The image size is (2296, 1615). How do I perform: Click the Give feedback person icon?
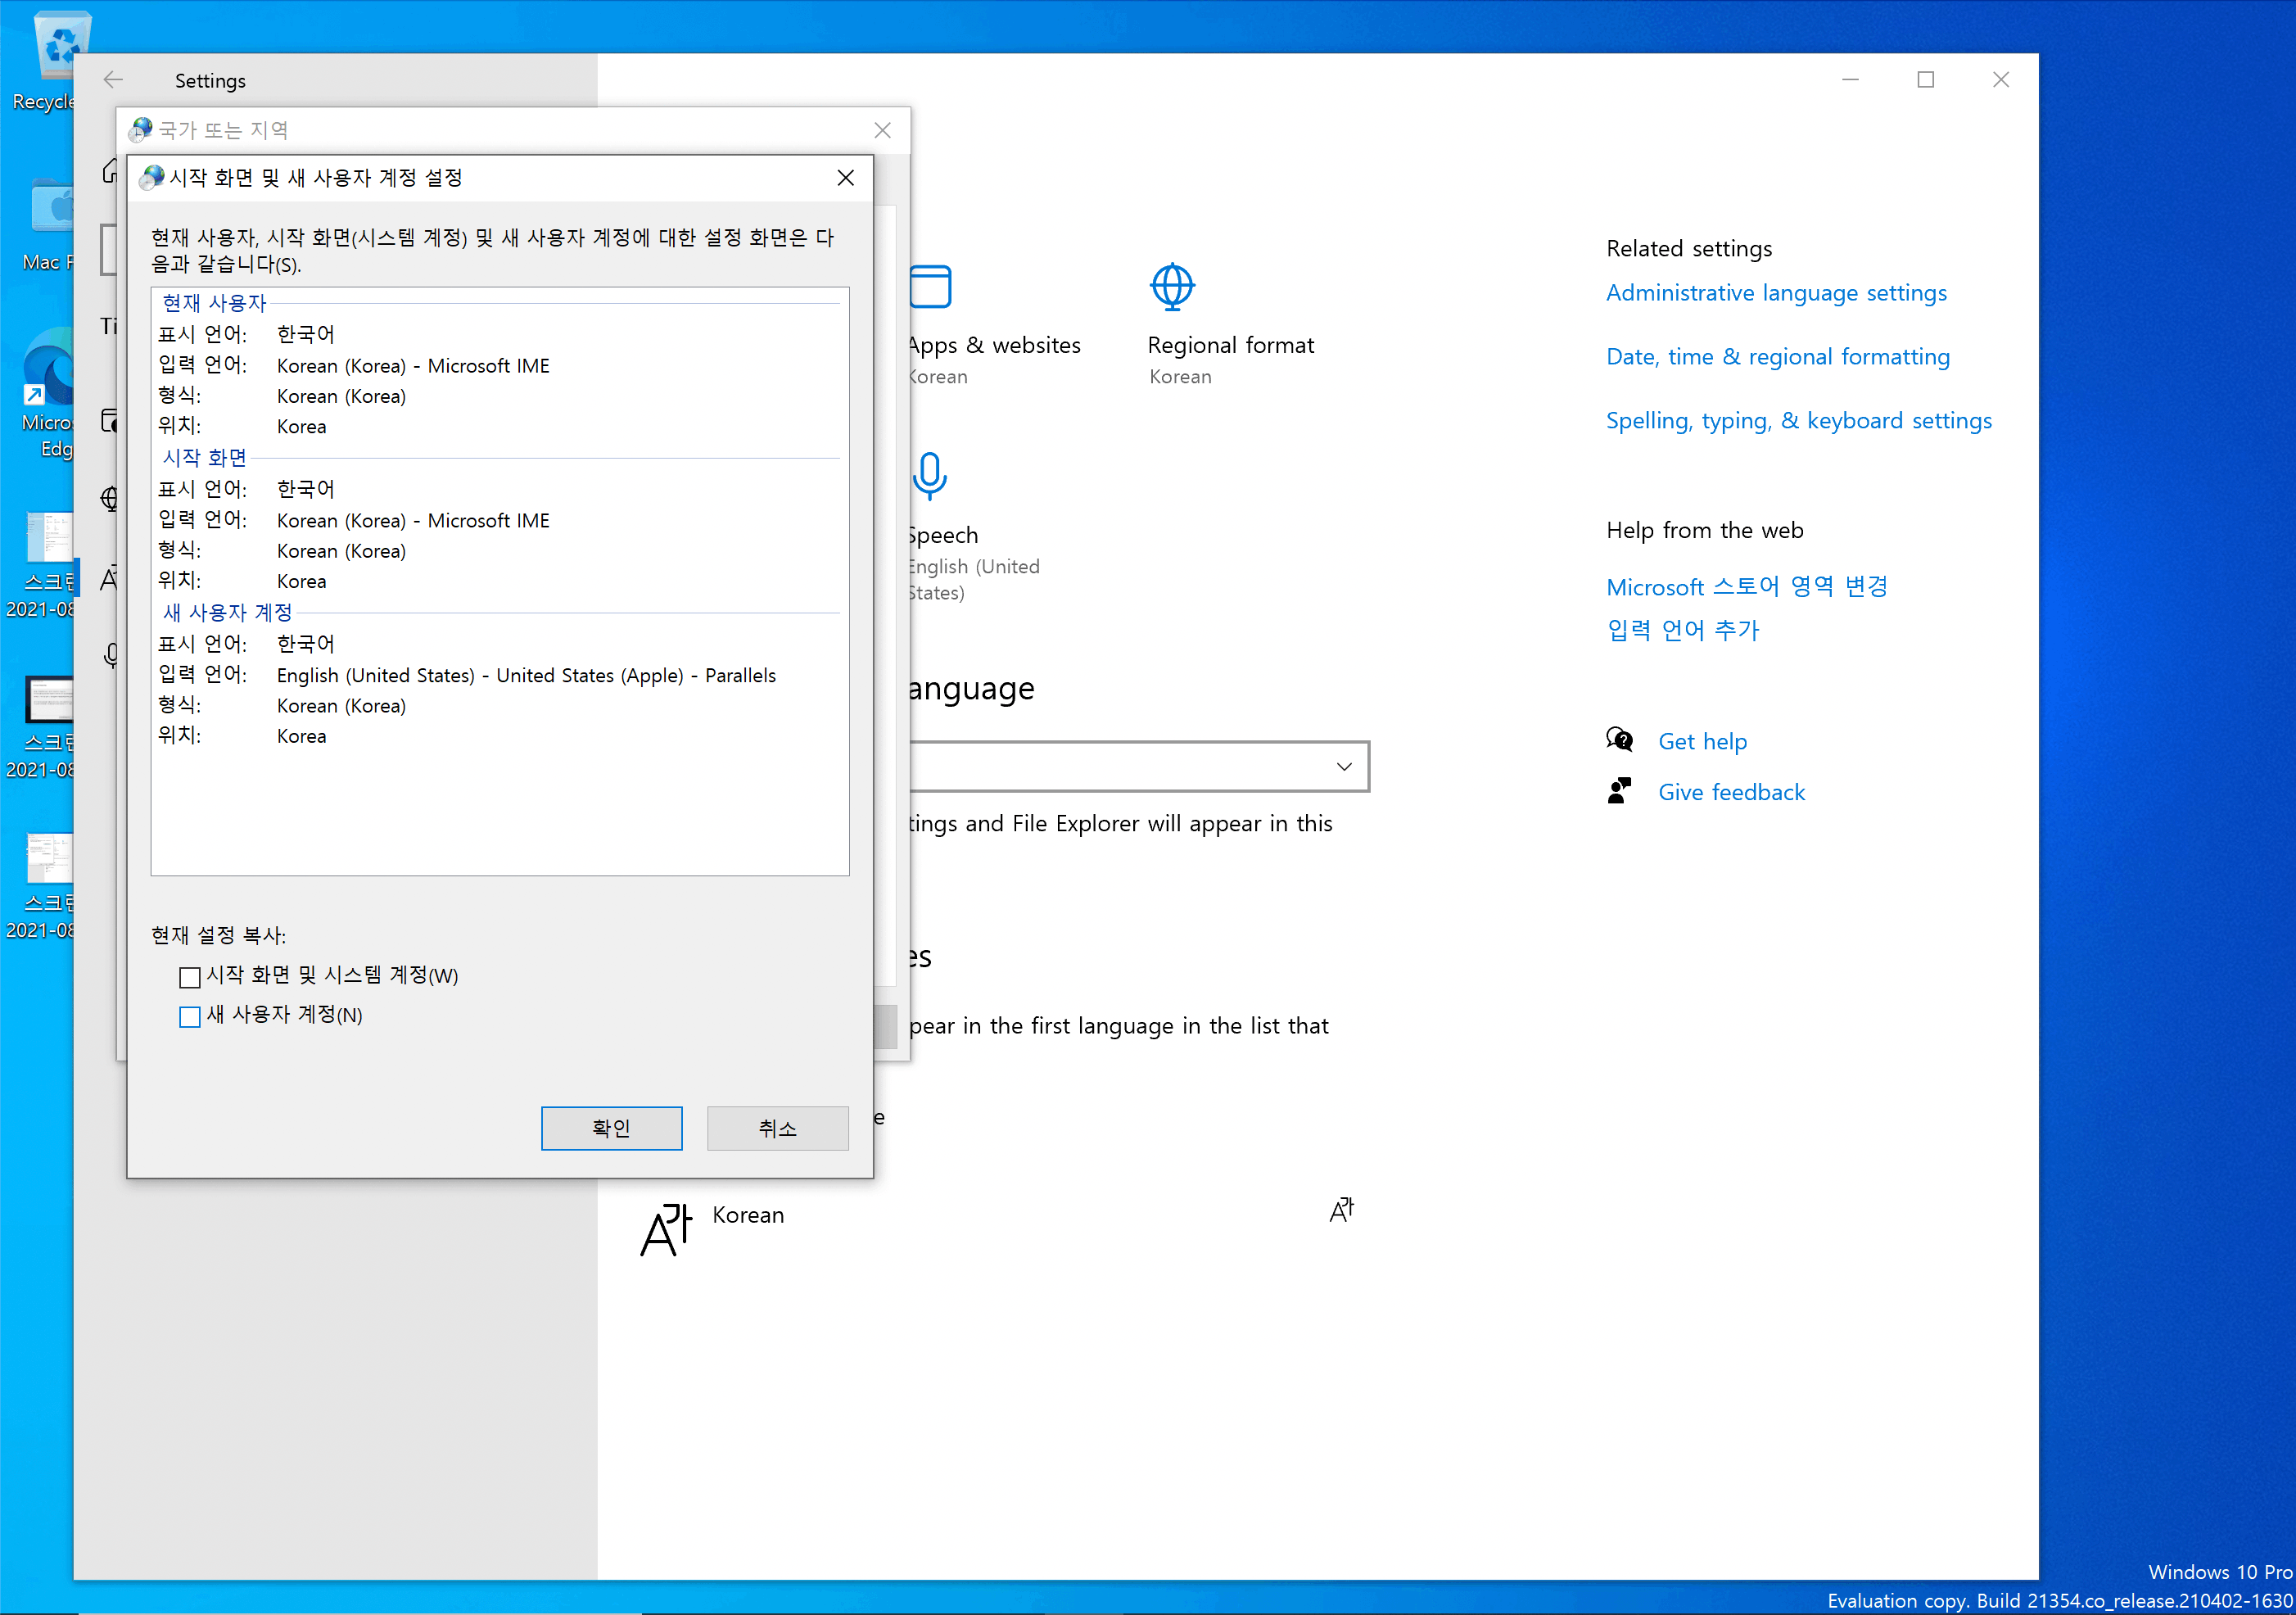(1619, 791)
